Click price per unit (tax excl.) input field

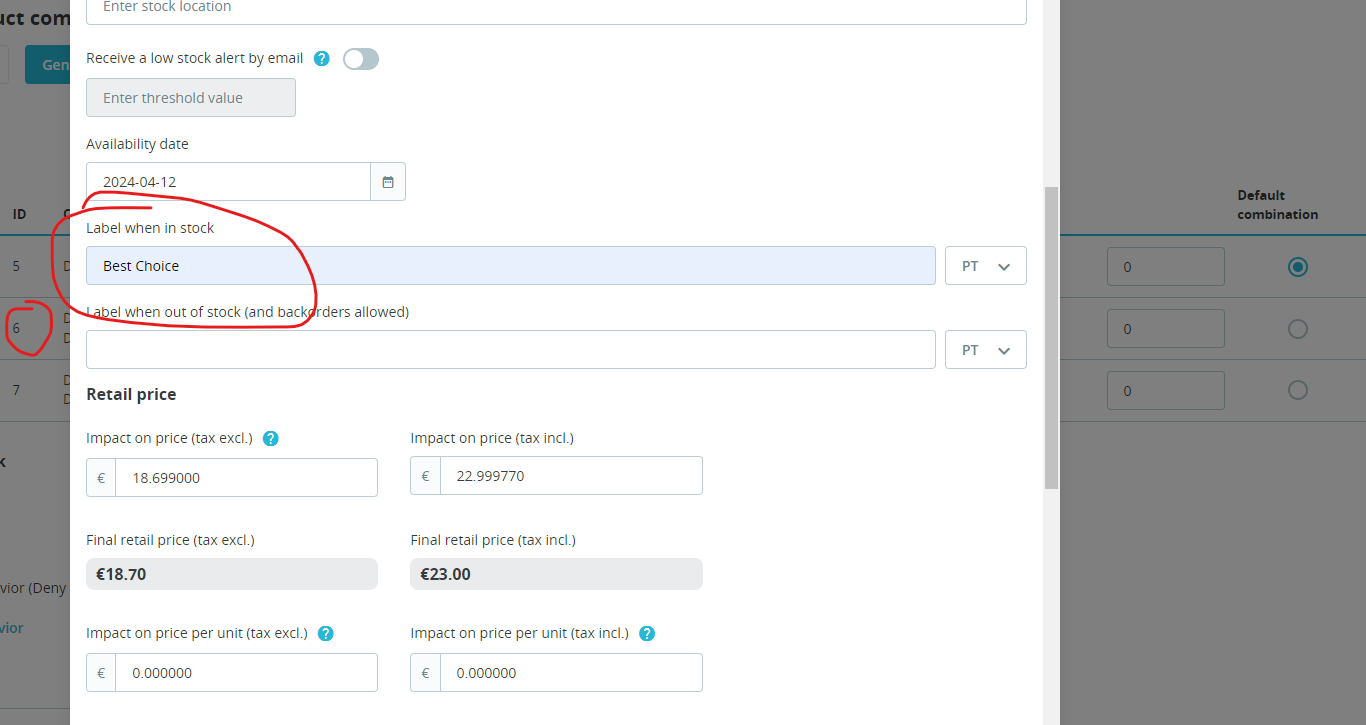tap(246, 673)
